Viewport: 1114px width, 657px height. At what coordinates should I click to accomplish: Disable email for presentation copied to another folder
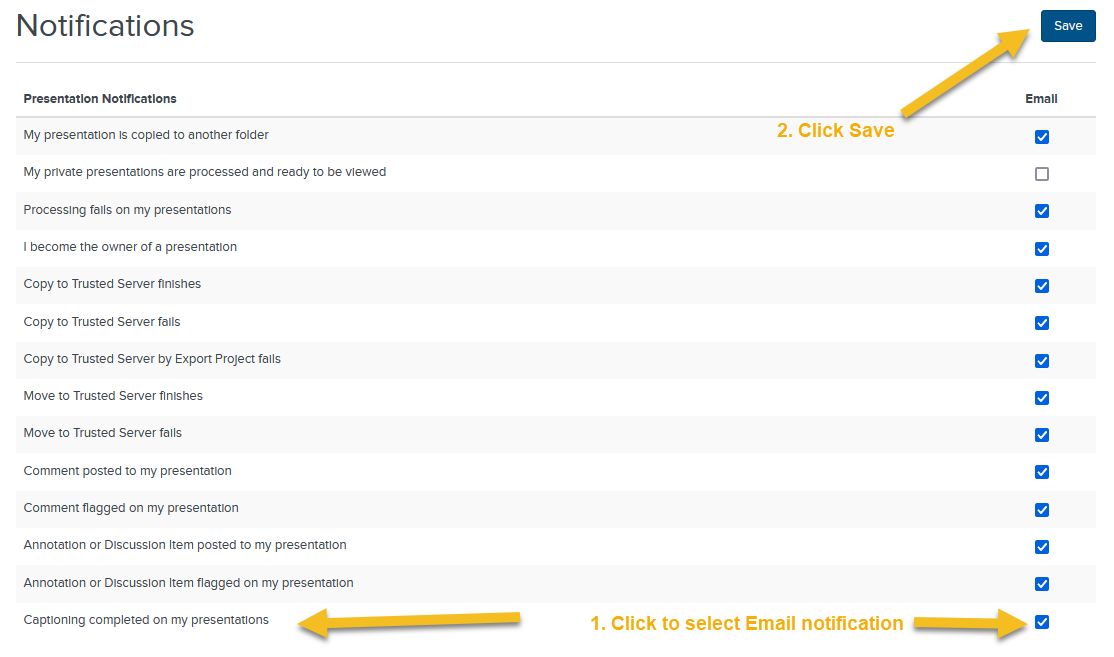(1042, 136)
